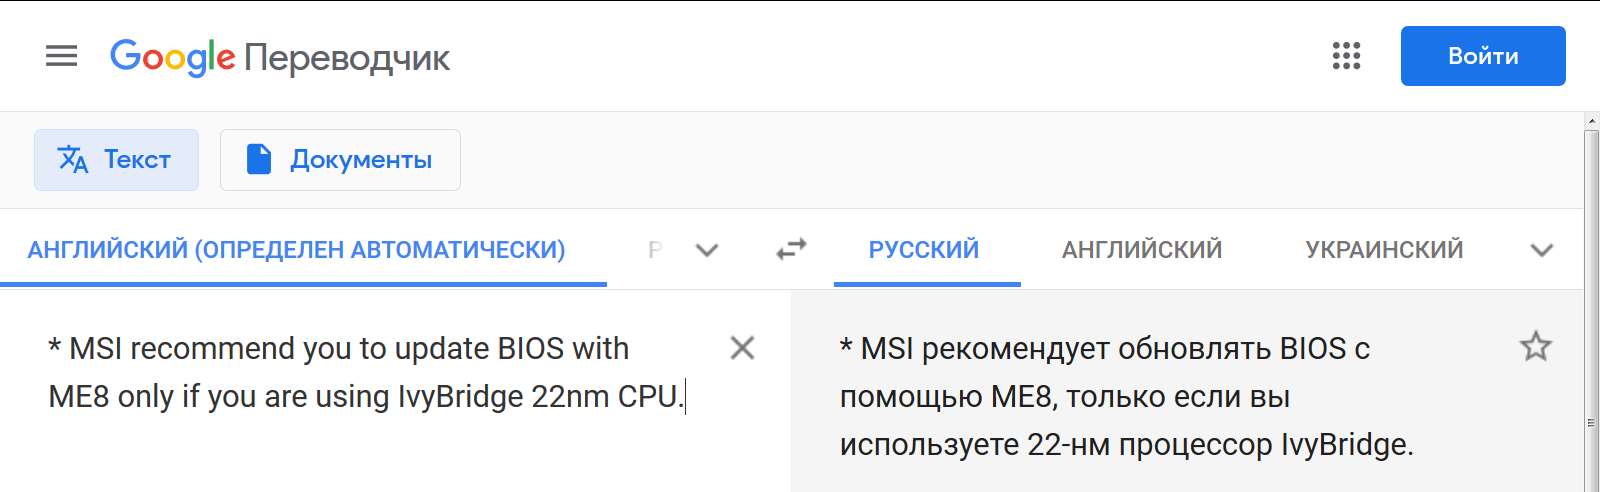The height and width of the screenshot is (492, 1600).
Task: Choose Украинский as target language
Action: point(1384,250)
